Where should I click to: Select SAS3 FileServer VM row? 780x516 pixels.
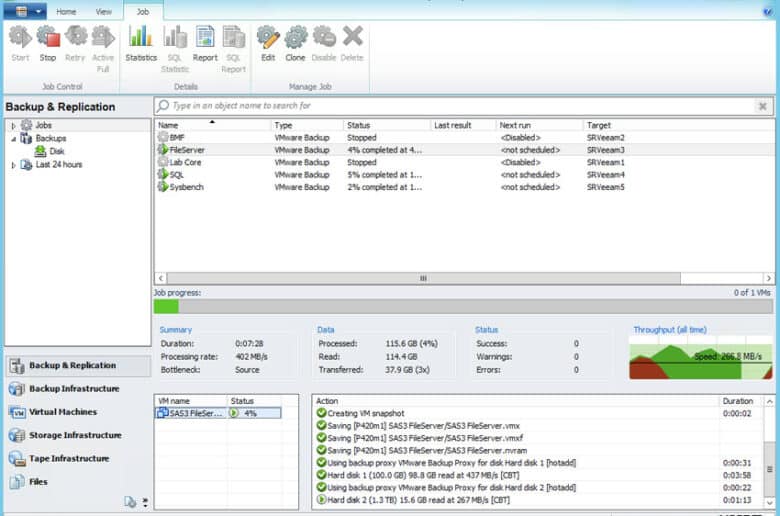coord(218,413)
